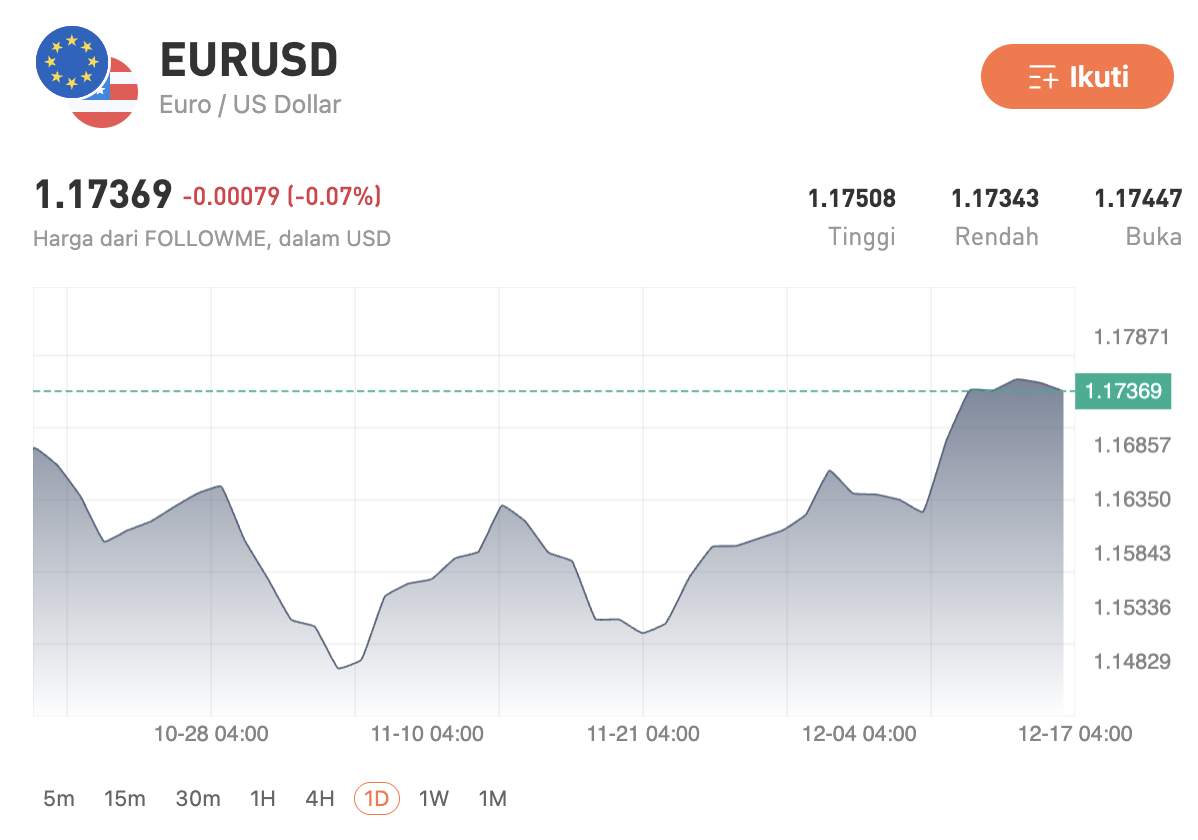Click the Rendah value 1.17343
The height and width of the screenshot is (840, 1198).
(995, 198)
